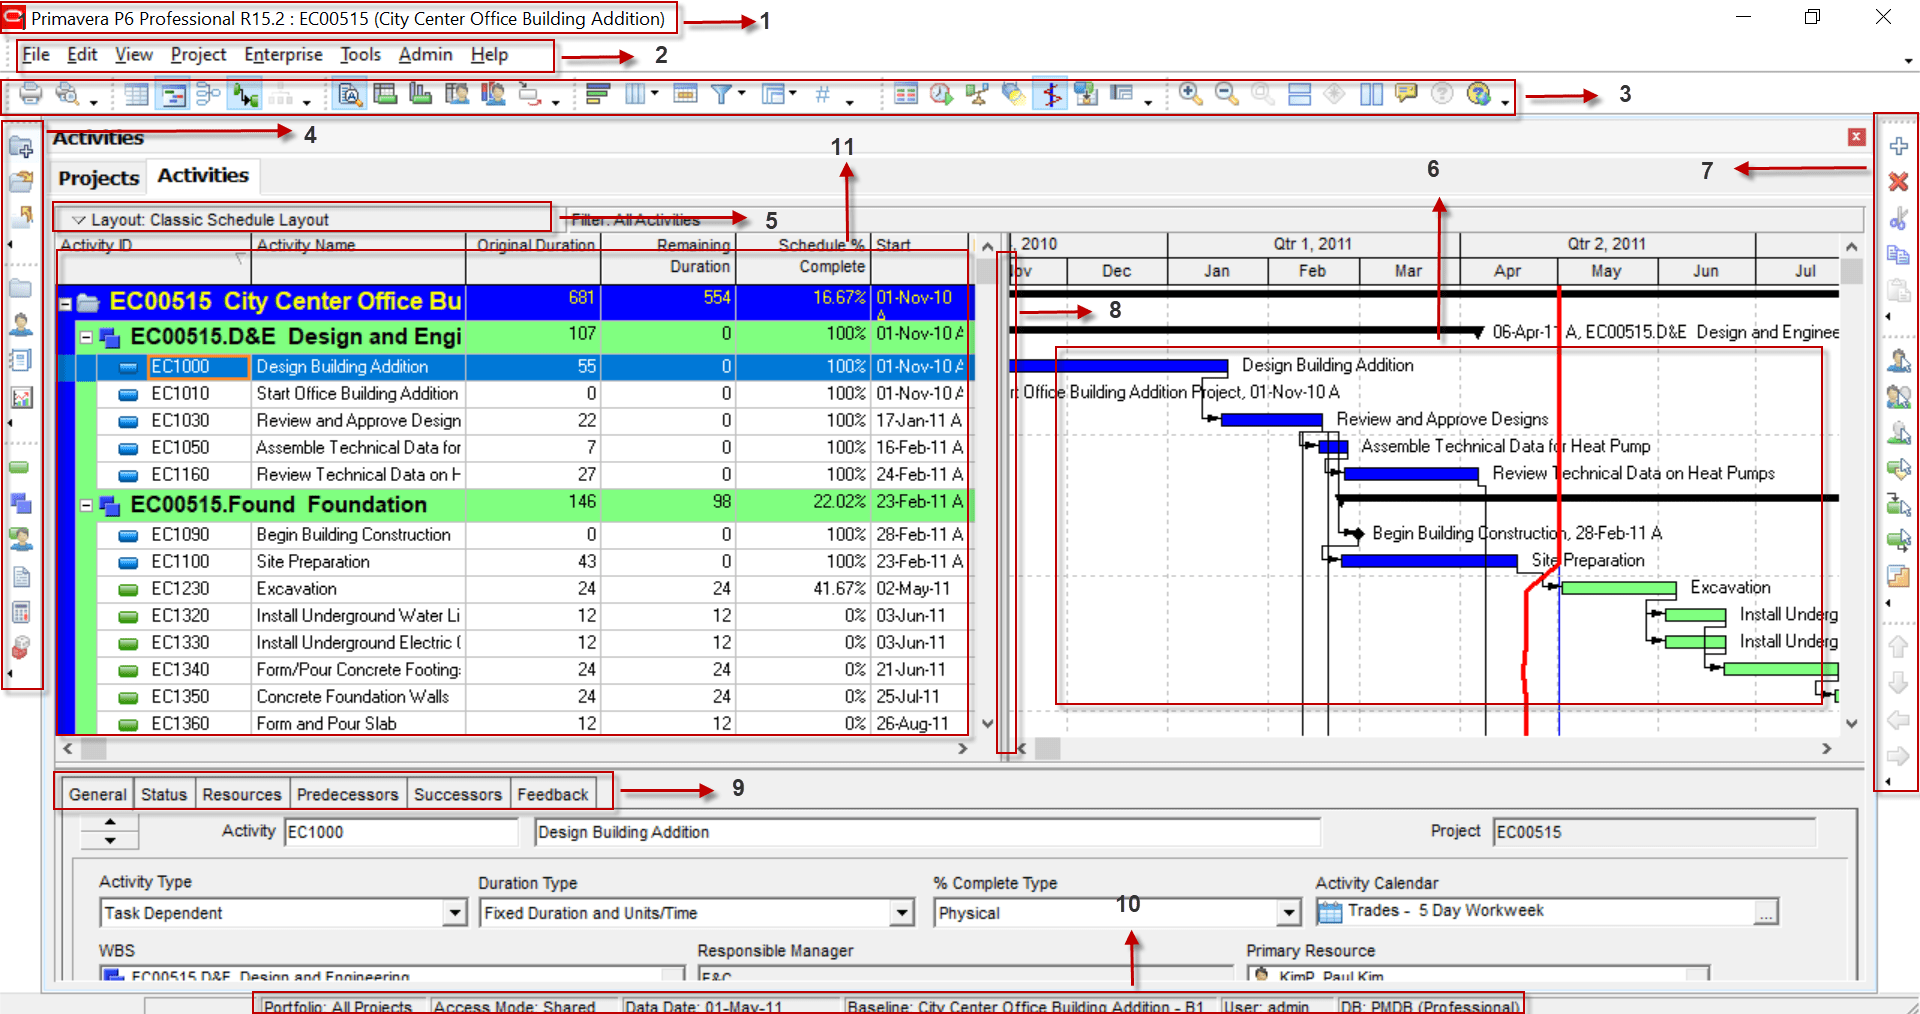Open the Duration Type dropdown
The height and width of the screenshot is (1014, 1920).
point(902,912)
